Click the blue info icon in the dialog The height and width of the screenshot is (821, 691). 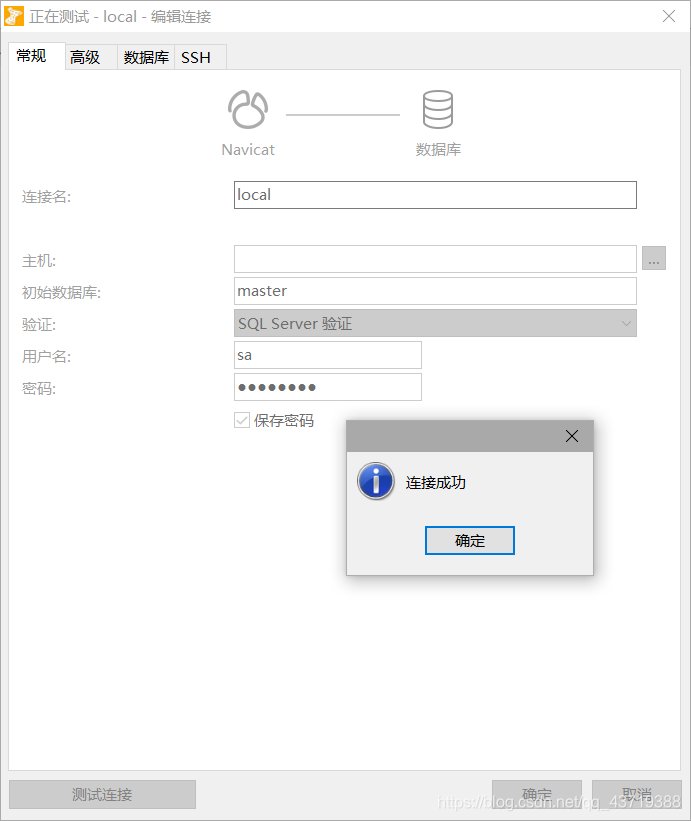pos(376,481)
